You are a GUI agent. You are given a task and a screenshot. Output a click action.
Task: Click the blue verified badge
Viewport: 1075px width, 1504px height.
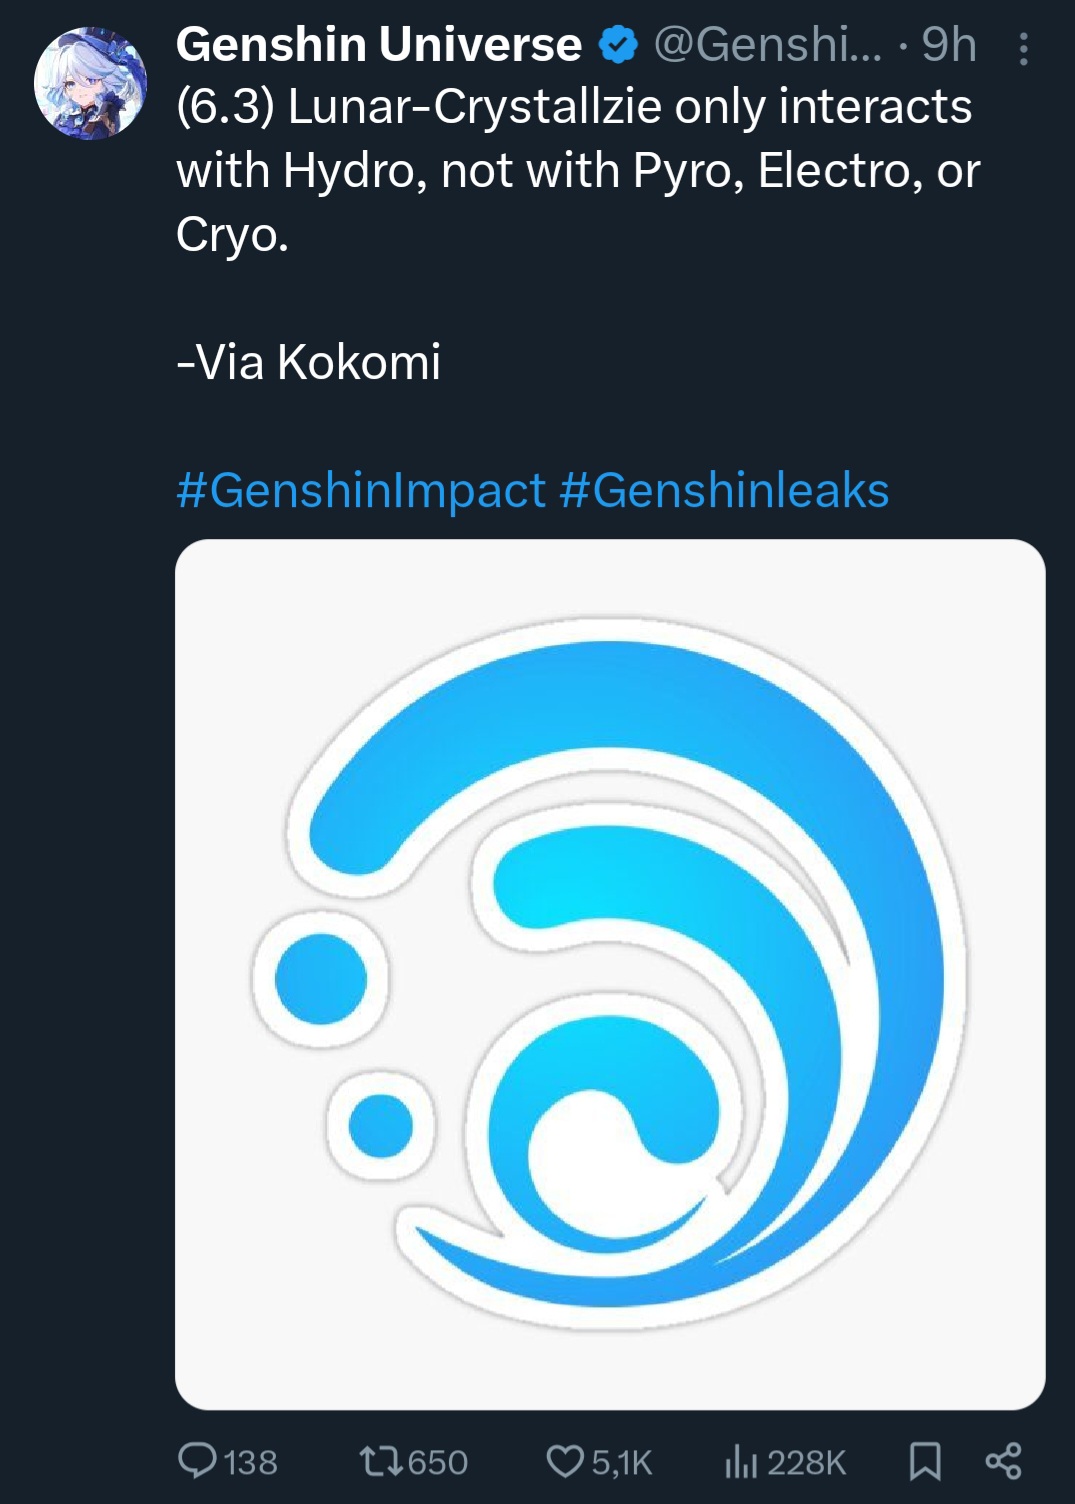(x=618, y=45)
